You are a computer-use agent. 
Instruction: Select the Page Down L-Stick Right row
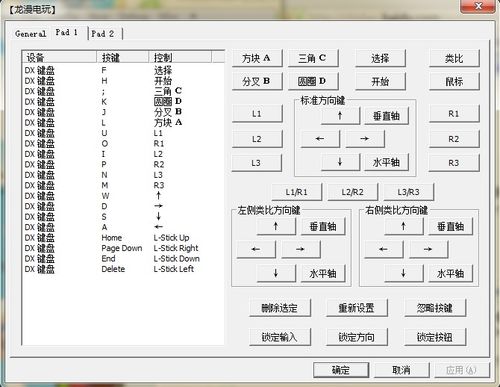point(123,248)
